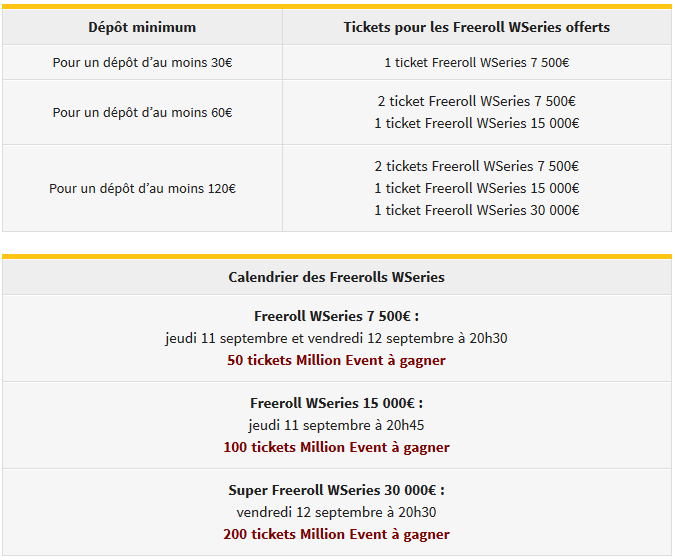Click the "vendredi 12 septembre à 20h30" schedule
The height and width of the screenshot is (560, 675).
tap(336, 512)
